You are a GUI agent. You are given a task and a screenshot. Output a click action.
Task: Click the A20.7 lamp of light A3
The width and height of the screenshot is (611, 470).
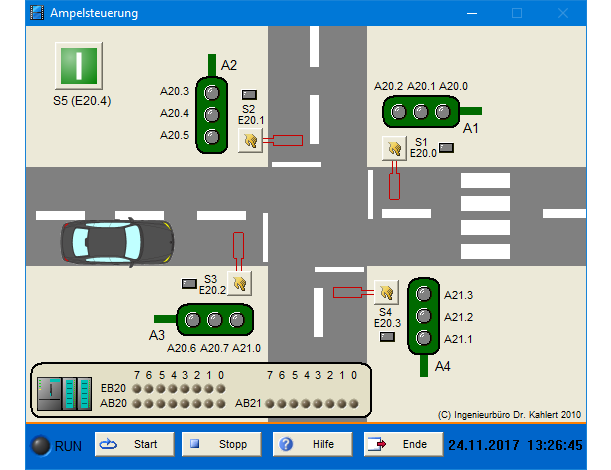tap(214, 320)
